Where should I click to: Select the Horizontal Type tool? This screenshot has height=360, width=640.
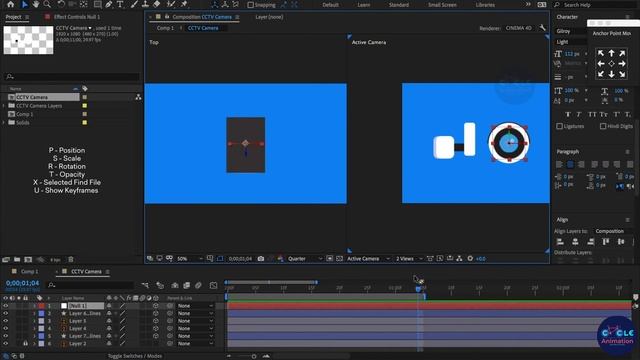[x=120, y=4]
